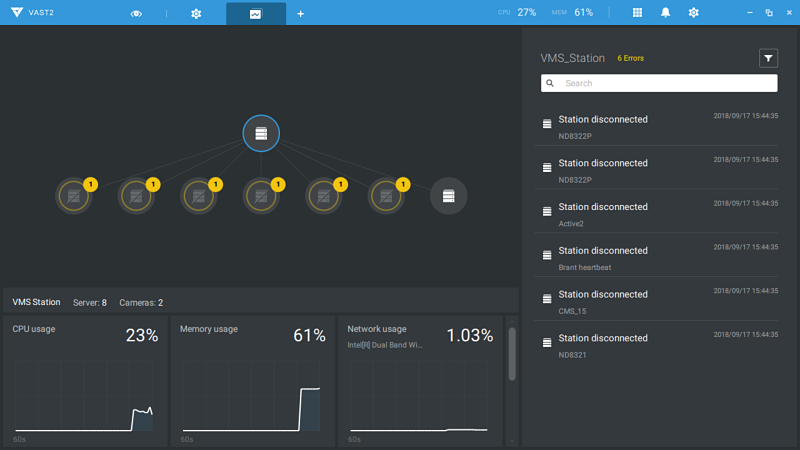Click the 6 Errors label
This screenshot has width=800, height=450.
630,58
